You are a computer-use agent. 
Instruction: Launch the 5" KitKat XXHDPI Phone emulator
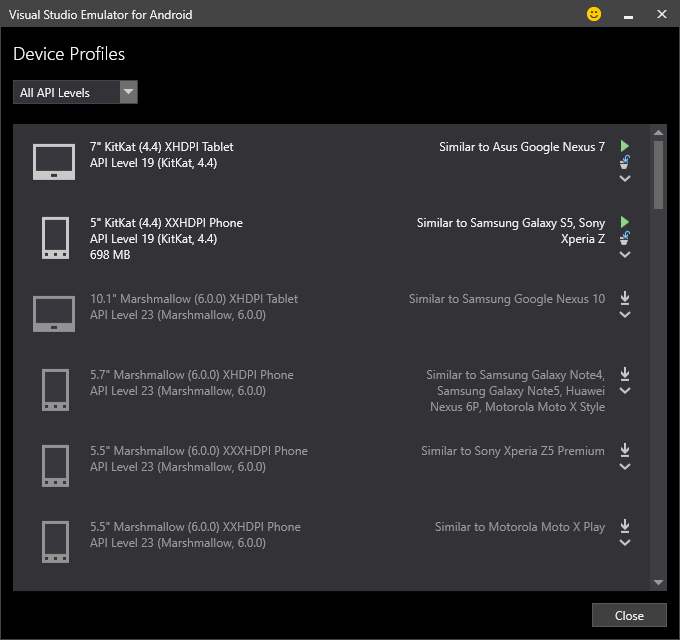tap(625, 222)
